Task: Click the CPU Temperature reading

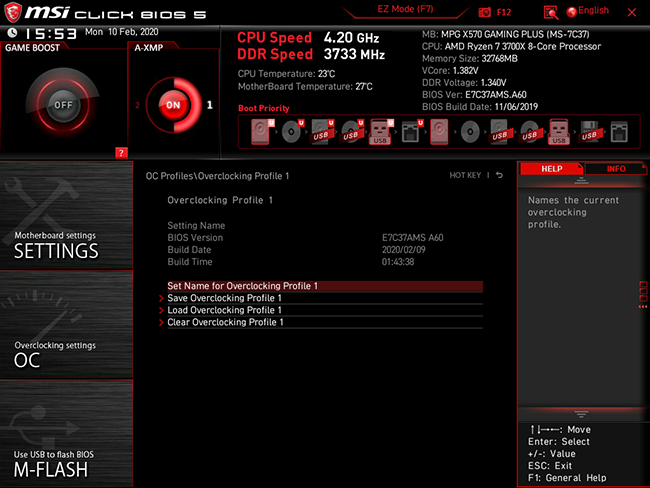Action: click(286, 74)
